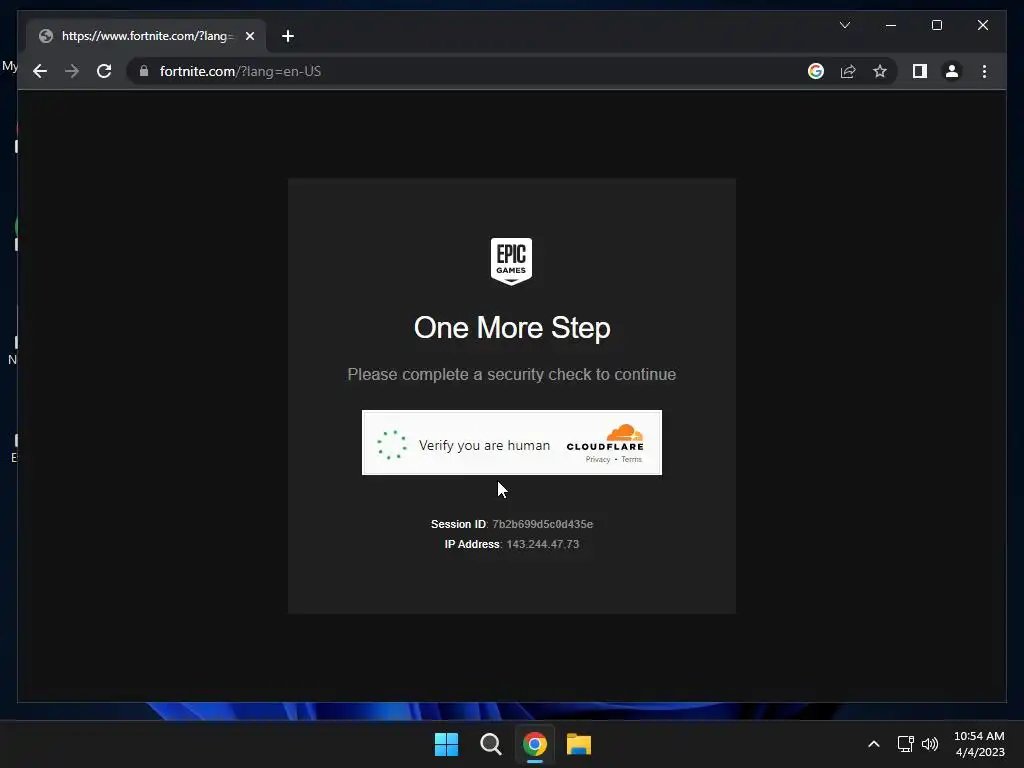Share this page using the share icon
Viewport: 1024px width, 768px height.
pos(848,71)
